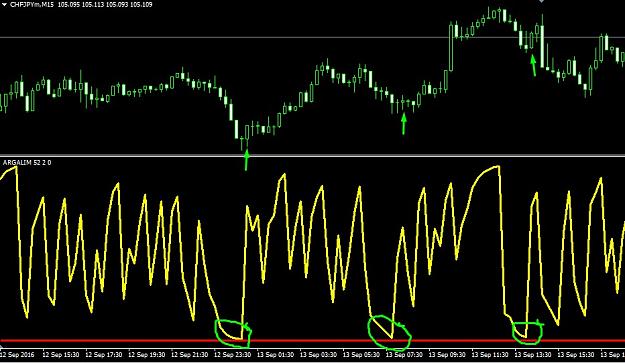This screenshot has height=363, width=625.
Task: Click the 13 Sep 01:30 time label
Action: tap(275, 354)
